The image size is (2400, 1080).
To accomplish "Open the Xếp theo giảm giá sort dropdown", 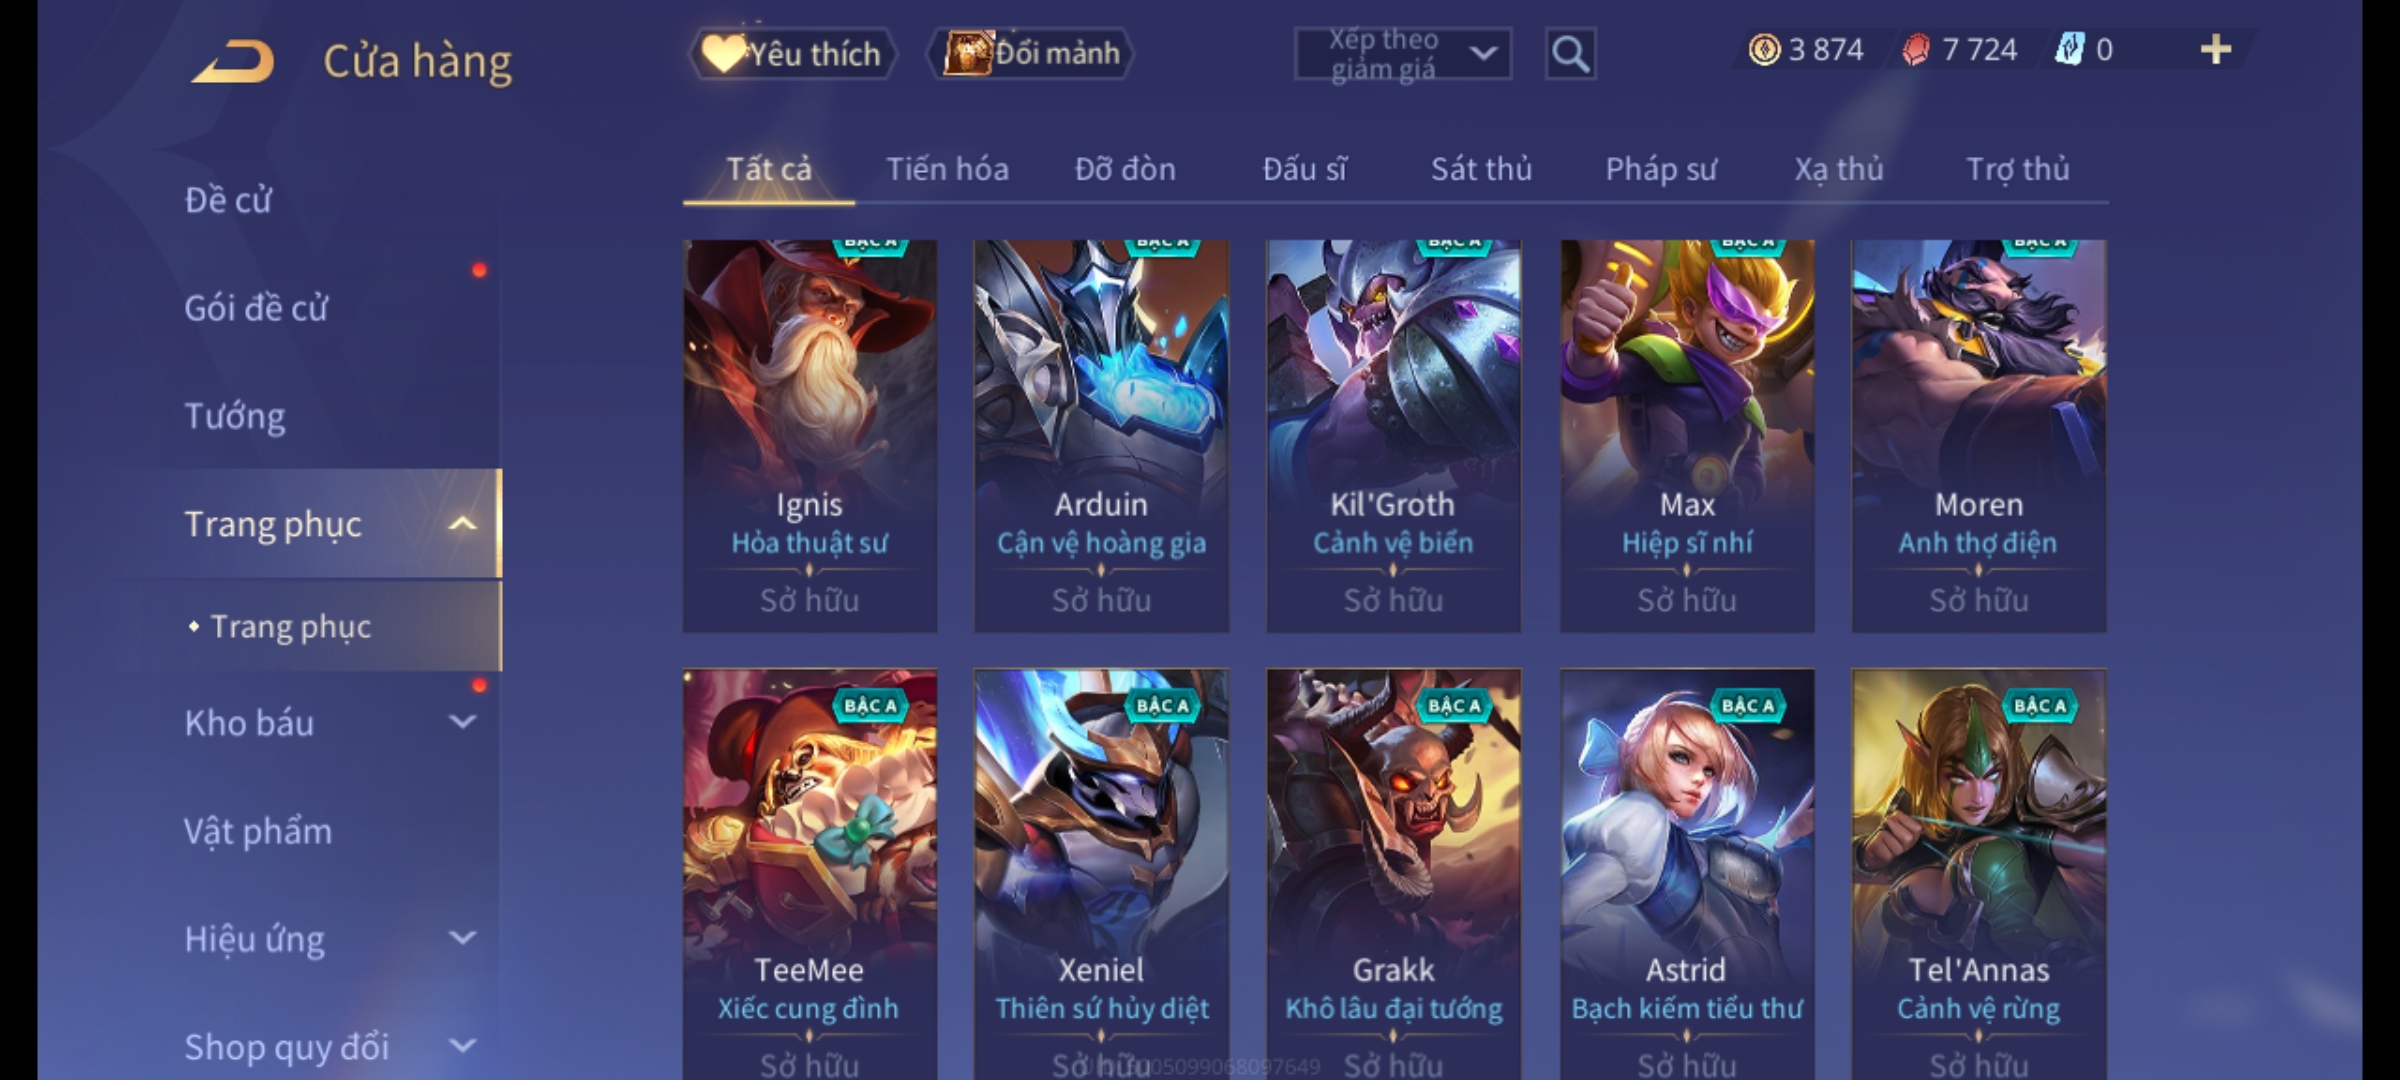I will coord(1402,54).
